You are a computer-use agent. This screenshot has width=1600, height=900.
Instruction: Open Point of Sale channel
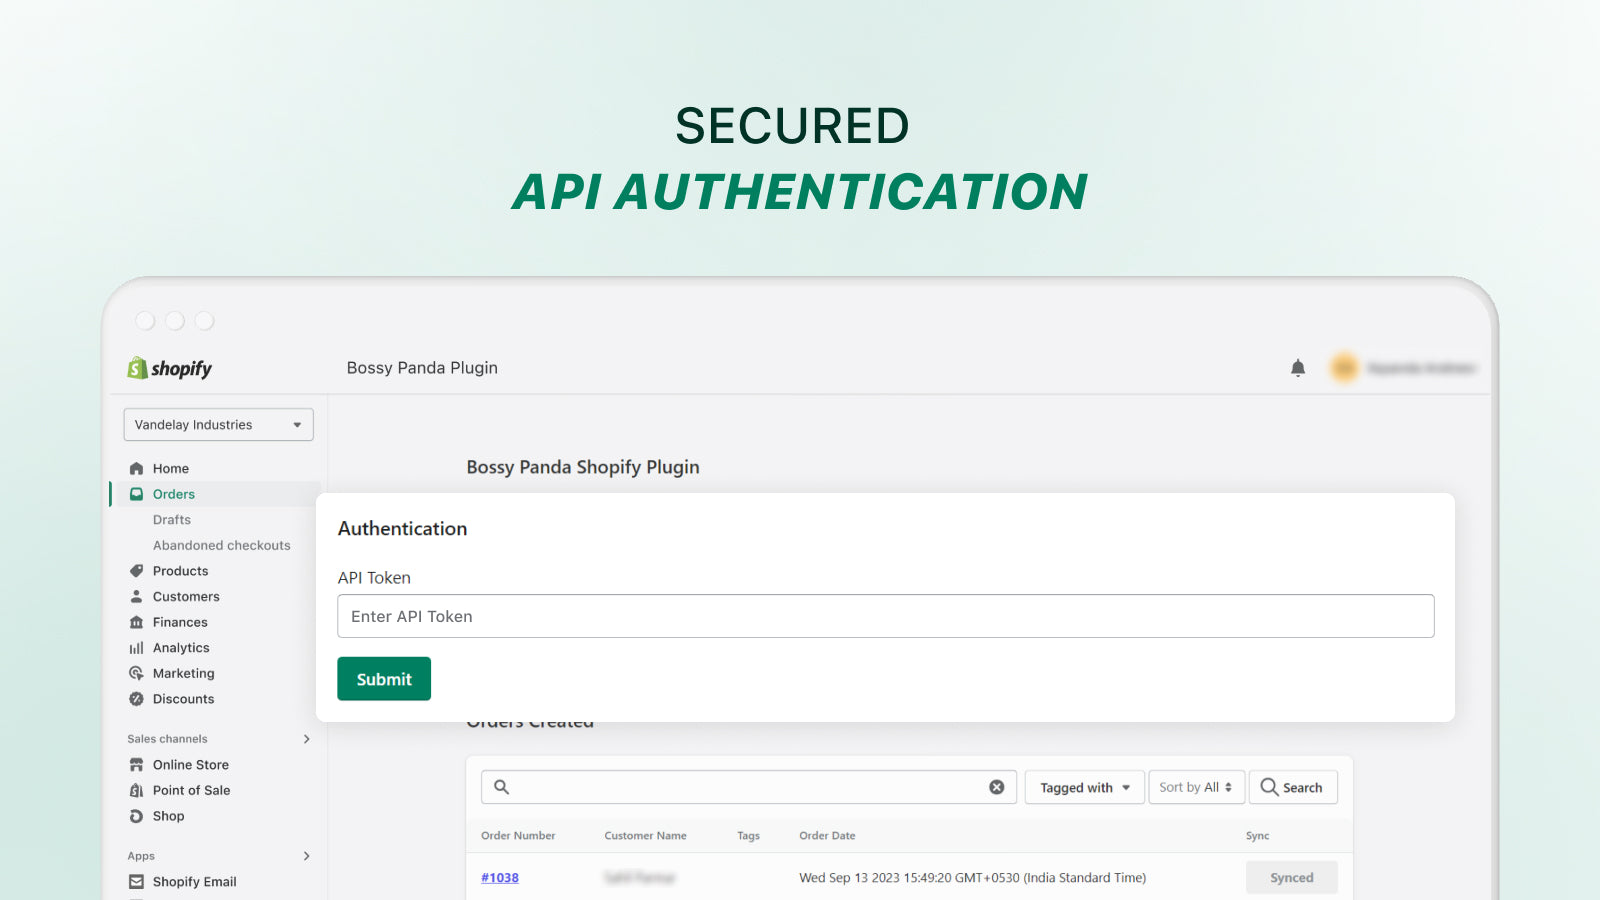pos(192,790)
